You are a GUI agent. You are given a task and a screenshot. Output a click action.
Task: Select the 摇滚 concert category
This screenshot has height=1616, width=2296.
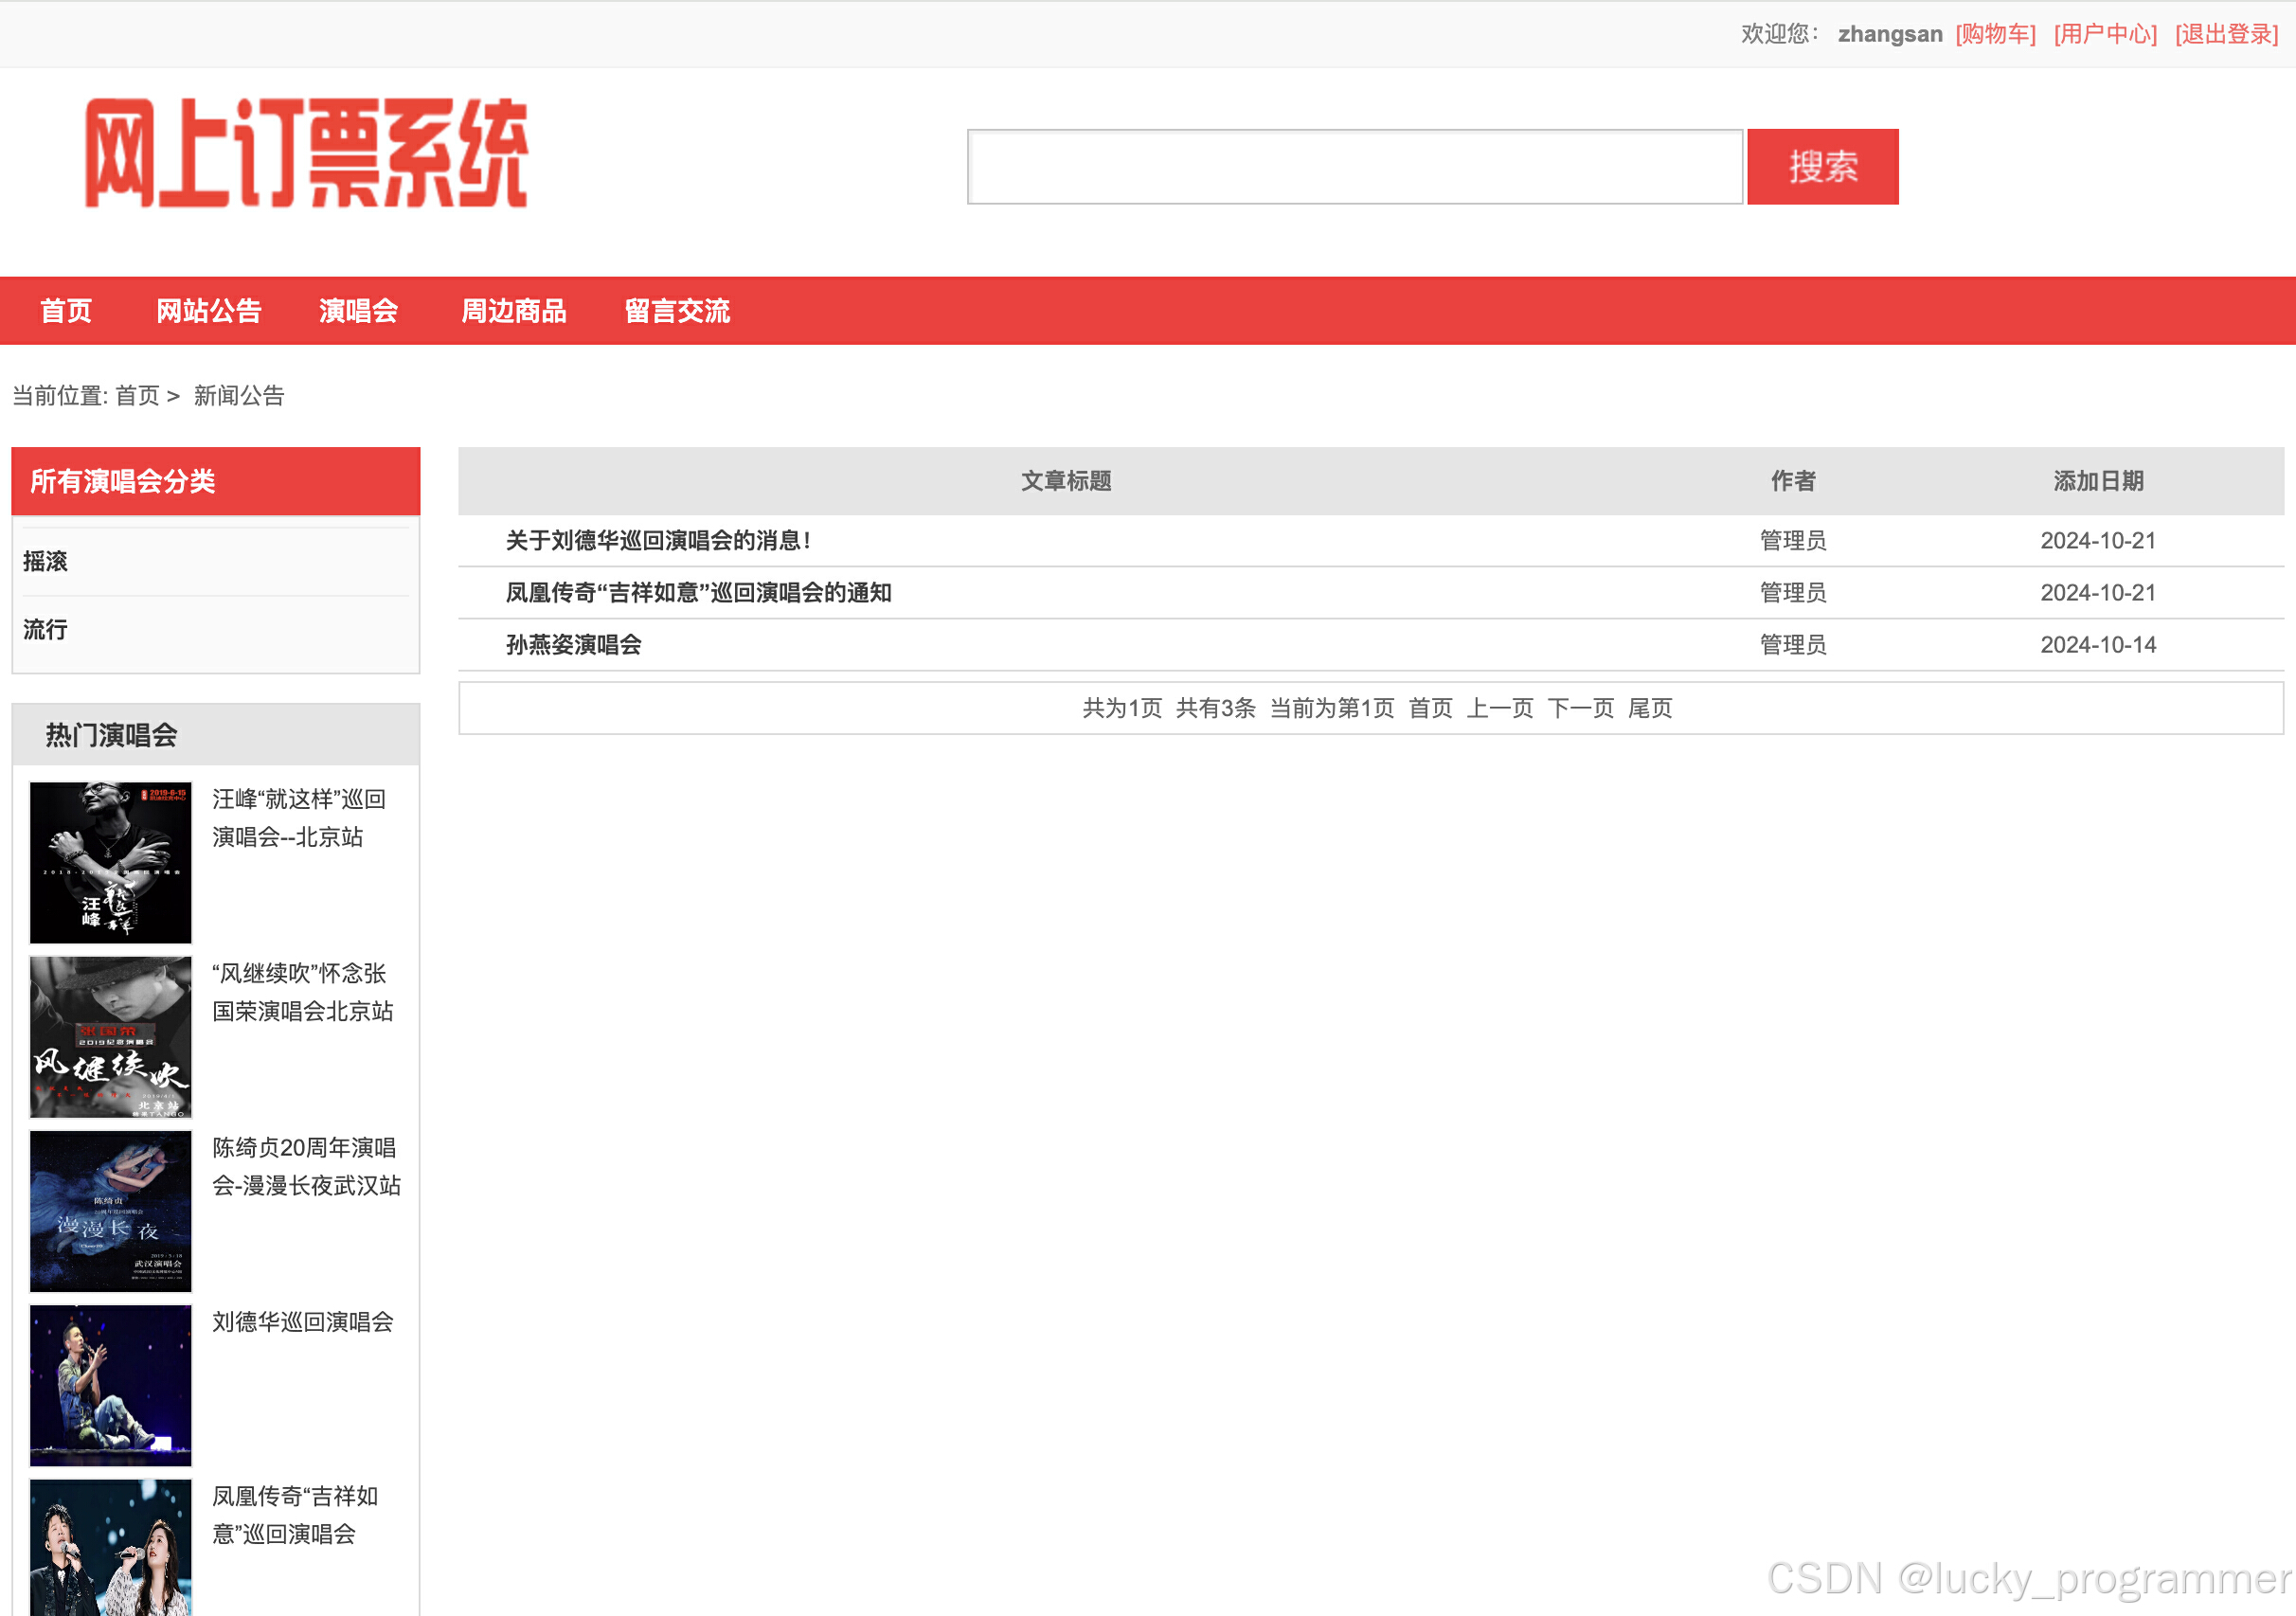[x=46, y=561]
